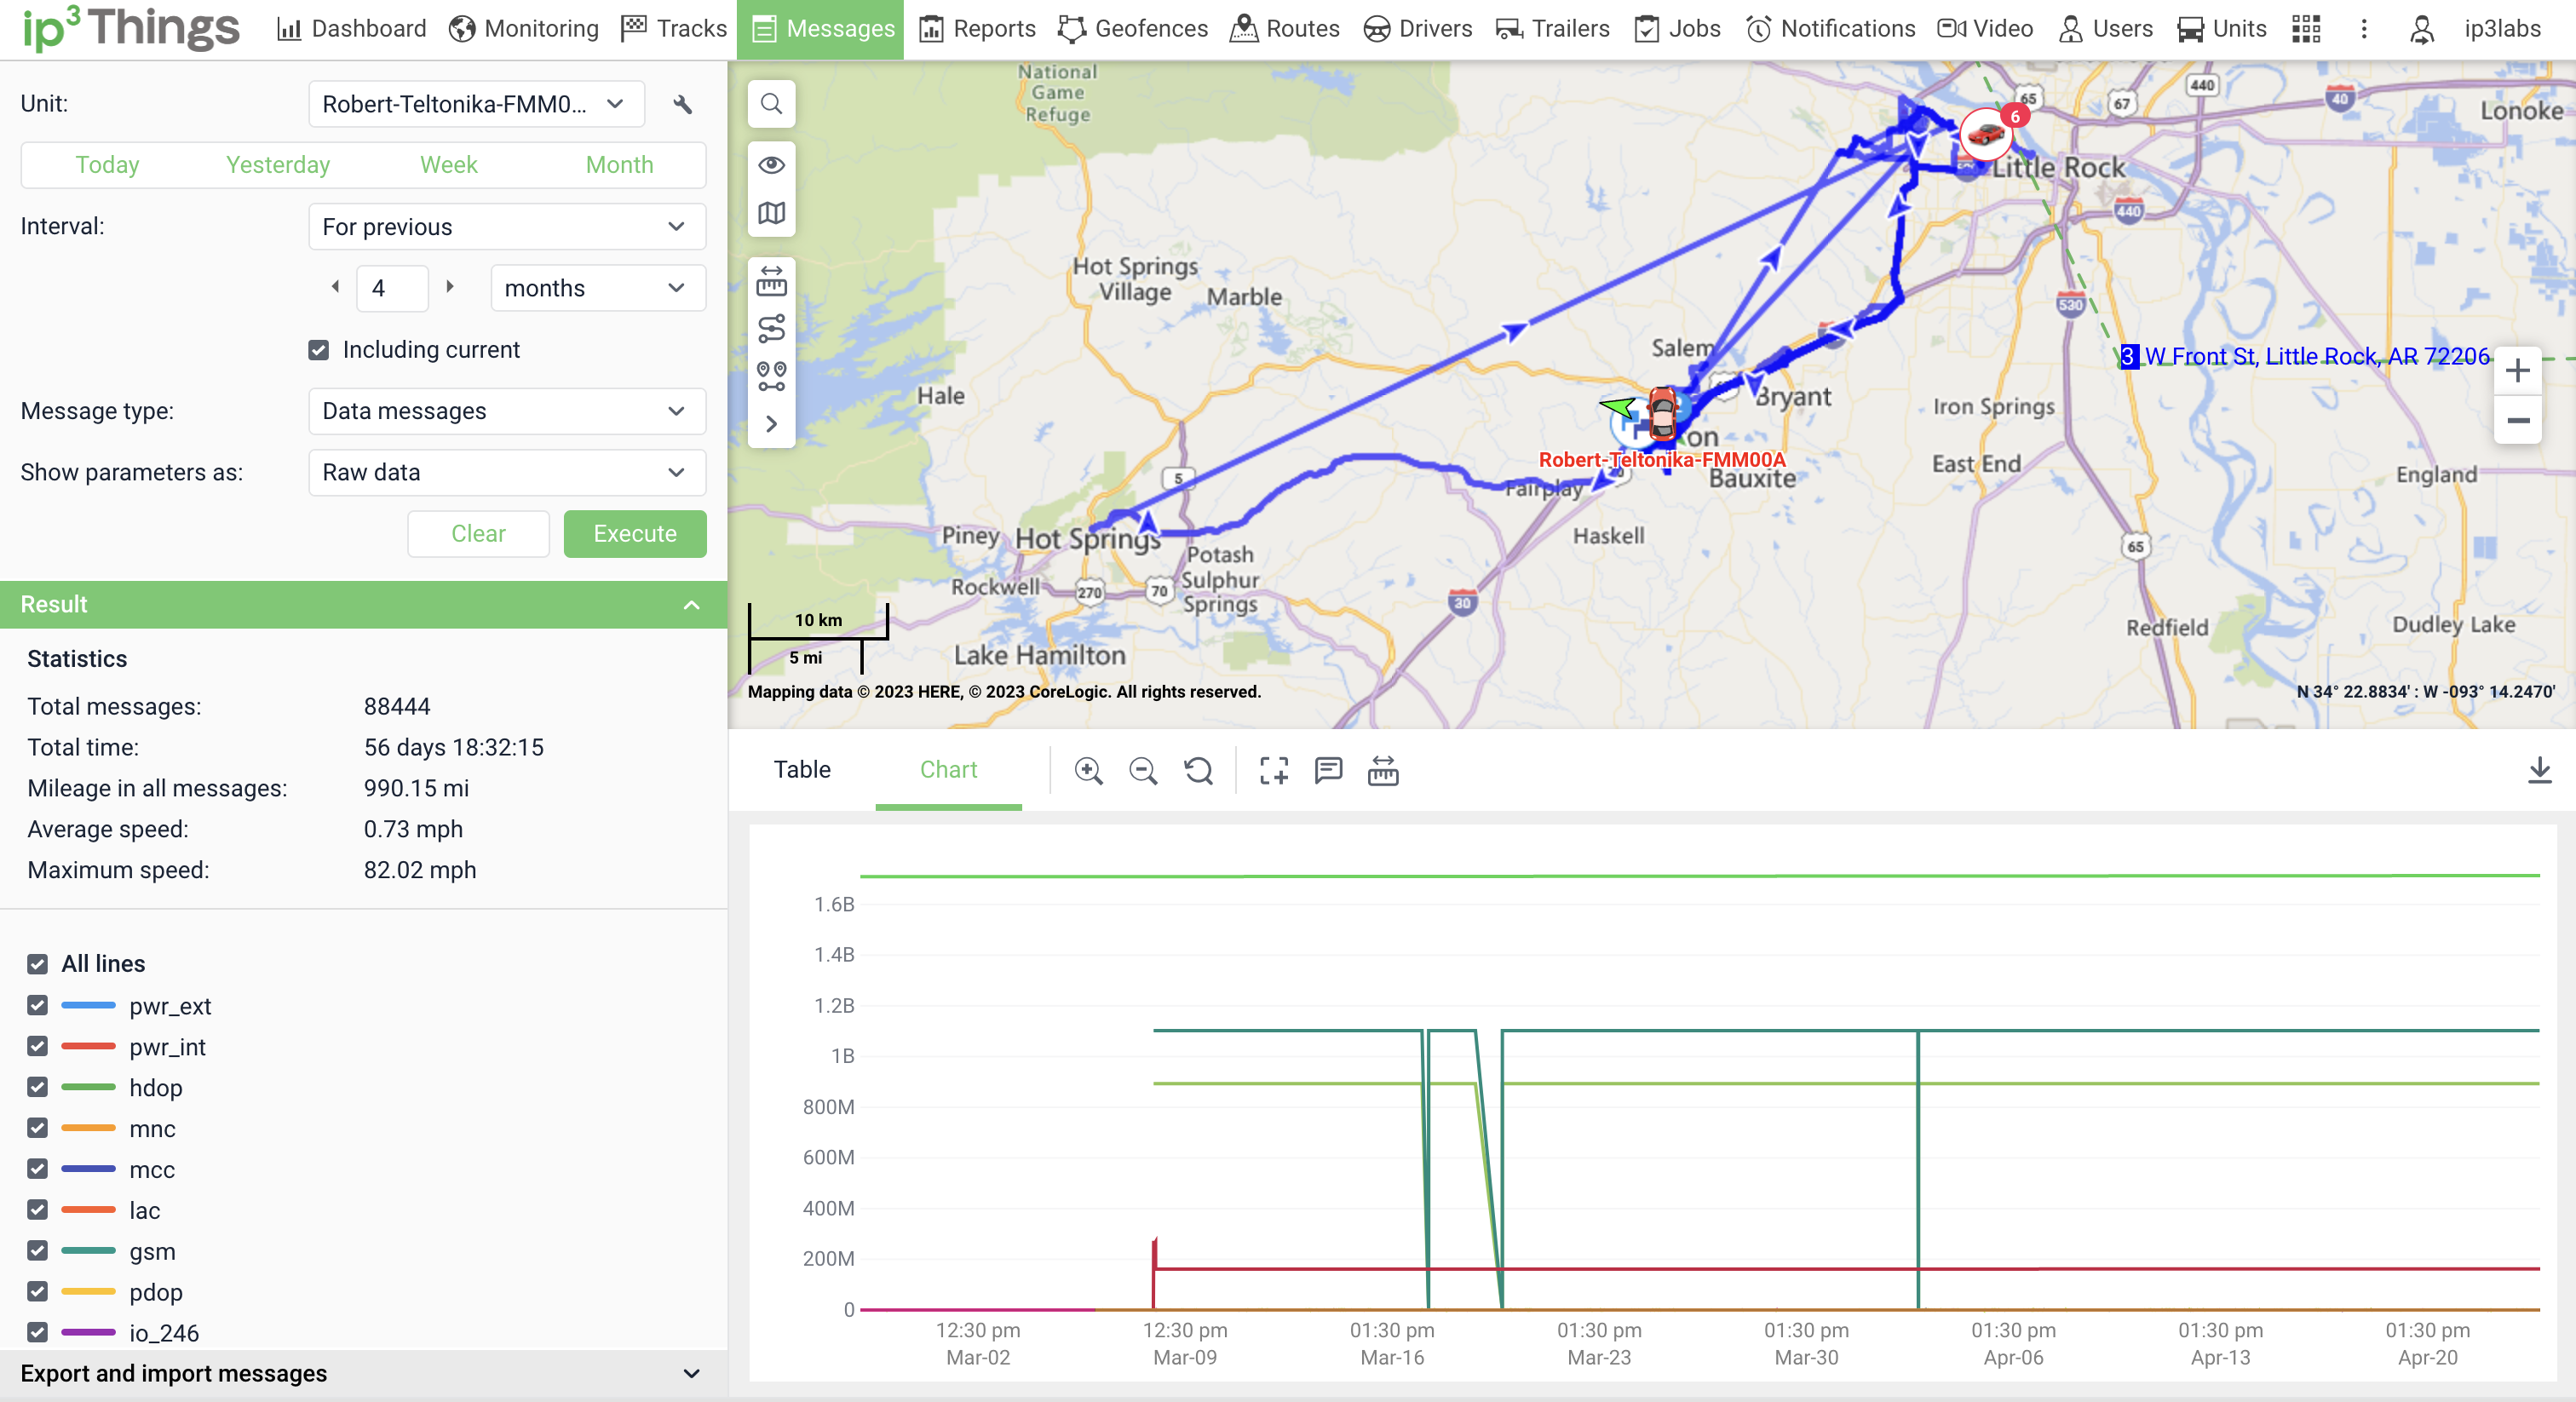Zoom in on the chart

click(x=1088, y=770)
